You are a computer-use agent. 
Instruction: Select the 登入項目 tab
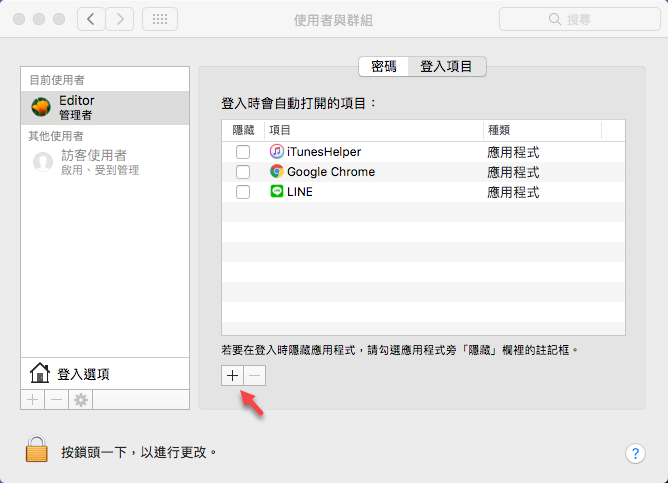(x=446, y=67)
